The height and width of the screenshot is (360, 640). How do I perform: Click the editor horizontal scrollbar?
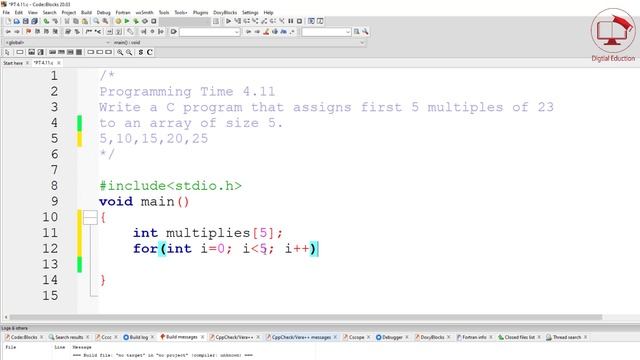[x=306, y=317]
